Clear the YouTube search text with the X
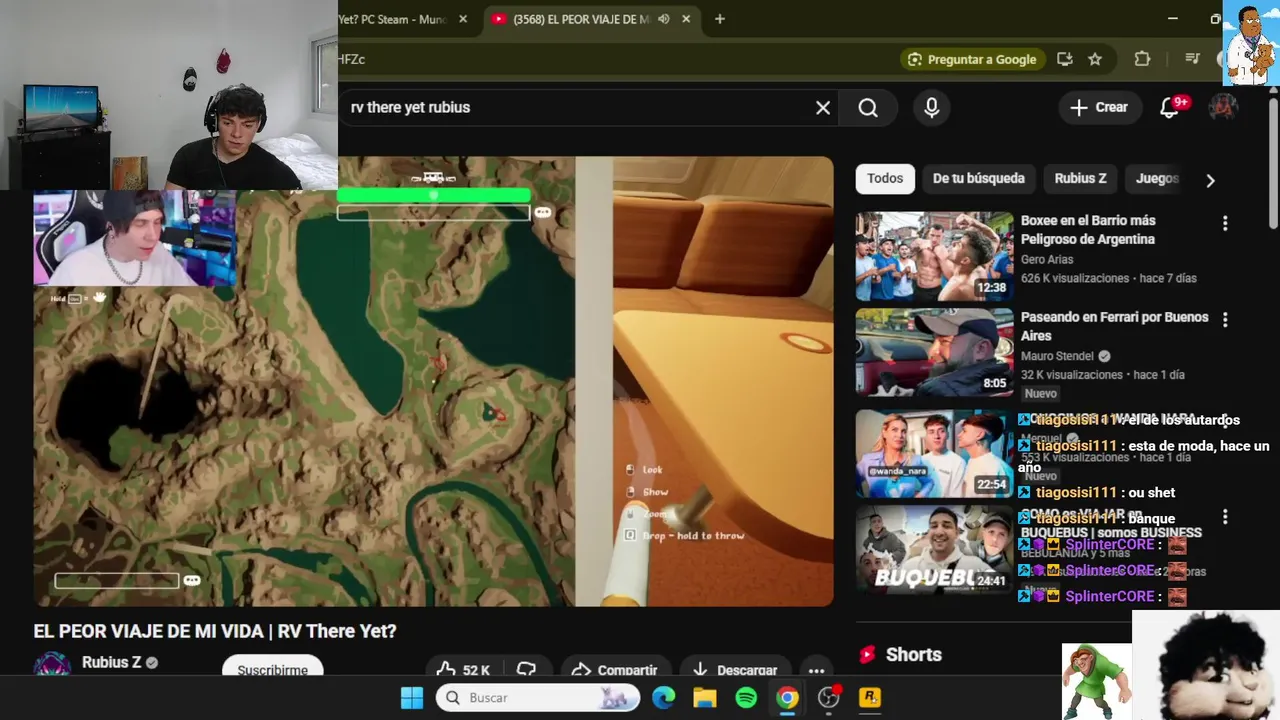1280x720 pixels. (823, 108)
